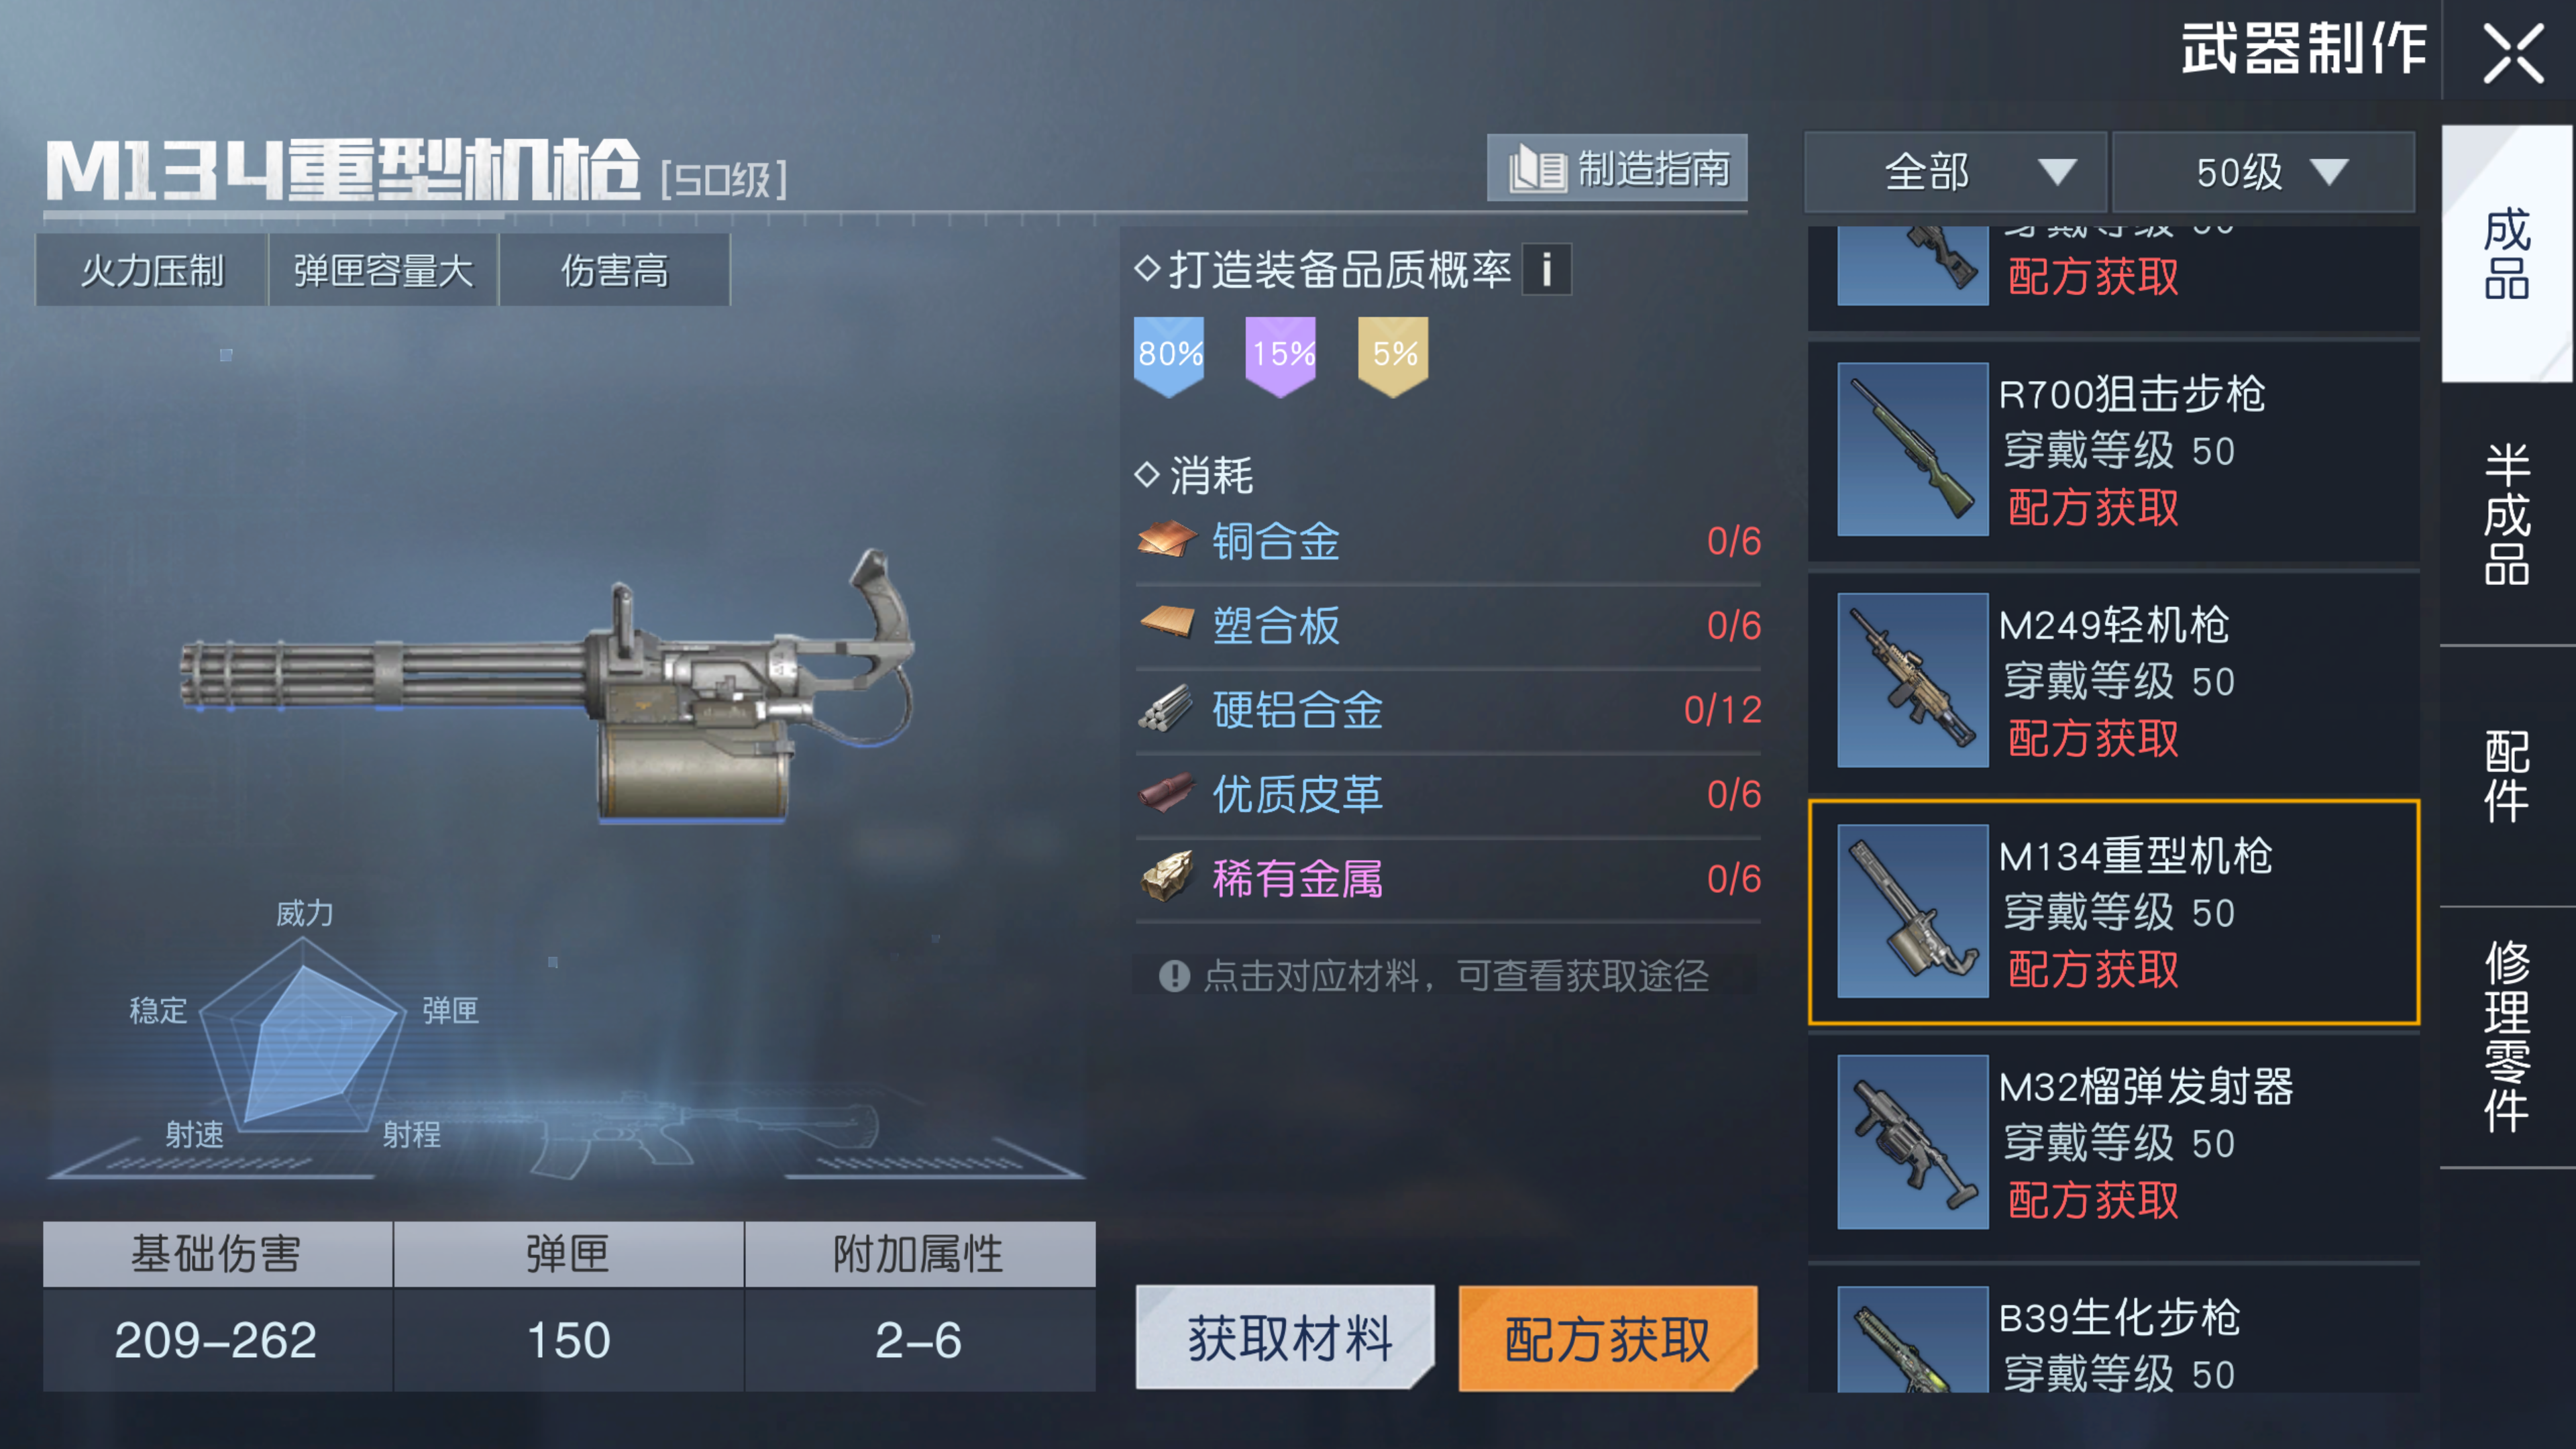Click the orange 配方获取 button
Image resolution: width=2576 pixels, height=1449 pixels.
[1608, 1338]
